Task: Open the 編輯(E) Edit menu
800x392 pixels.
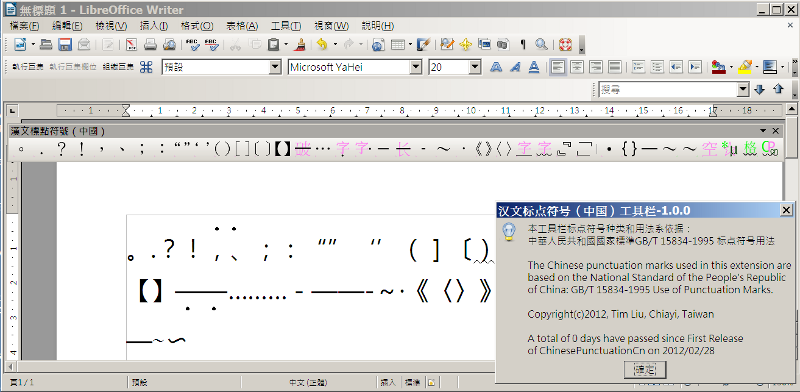Action: click(67, 26)
